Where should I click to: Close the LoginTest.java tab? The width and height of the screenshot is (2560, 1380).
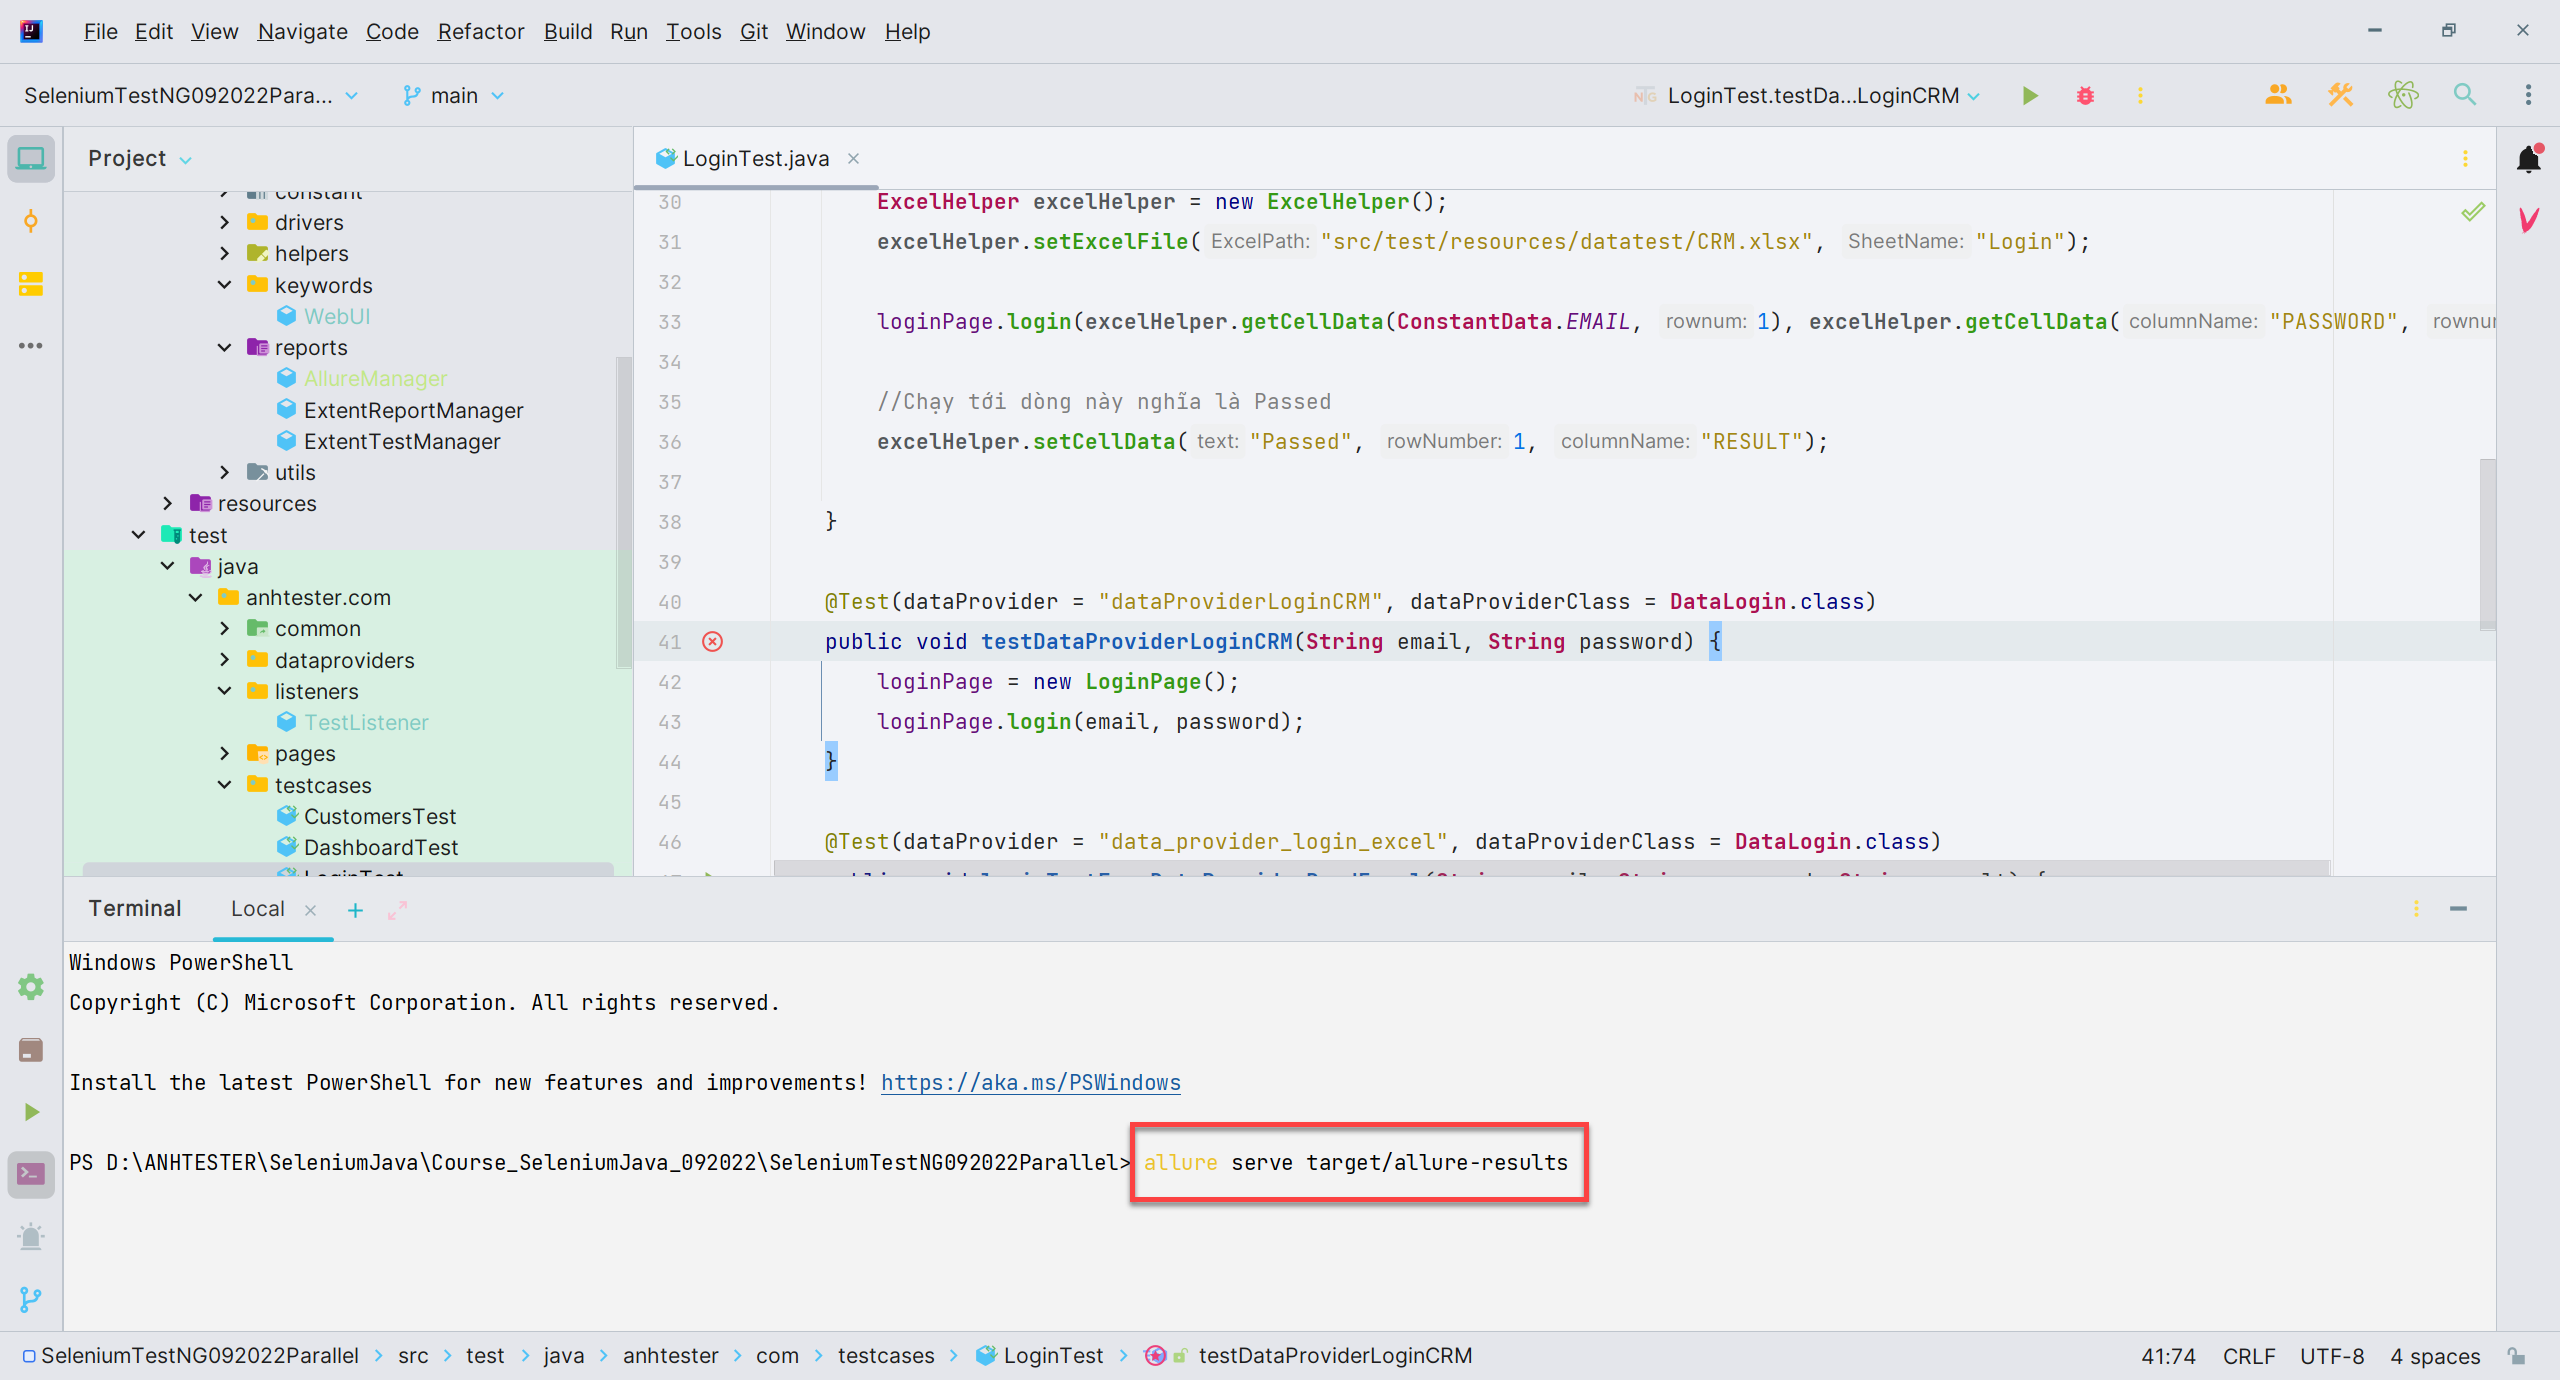(x=853, y=159)
